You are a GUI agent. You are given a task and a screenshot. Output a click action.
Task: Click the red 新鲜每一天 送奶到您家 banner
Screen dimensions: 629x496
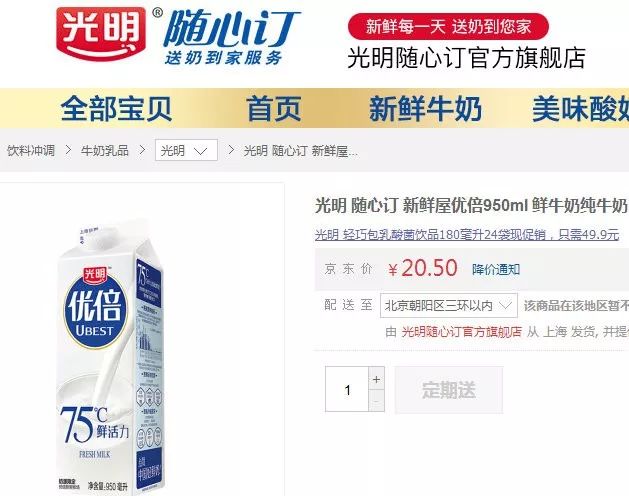pyautogui.click(x=448, y=26)
